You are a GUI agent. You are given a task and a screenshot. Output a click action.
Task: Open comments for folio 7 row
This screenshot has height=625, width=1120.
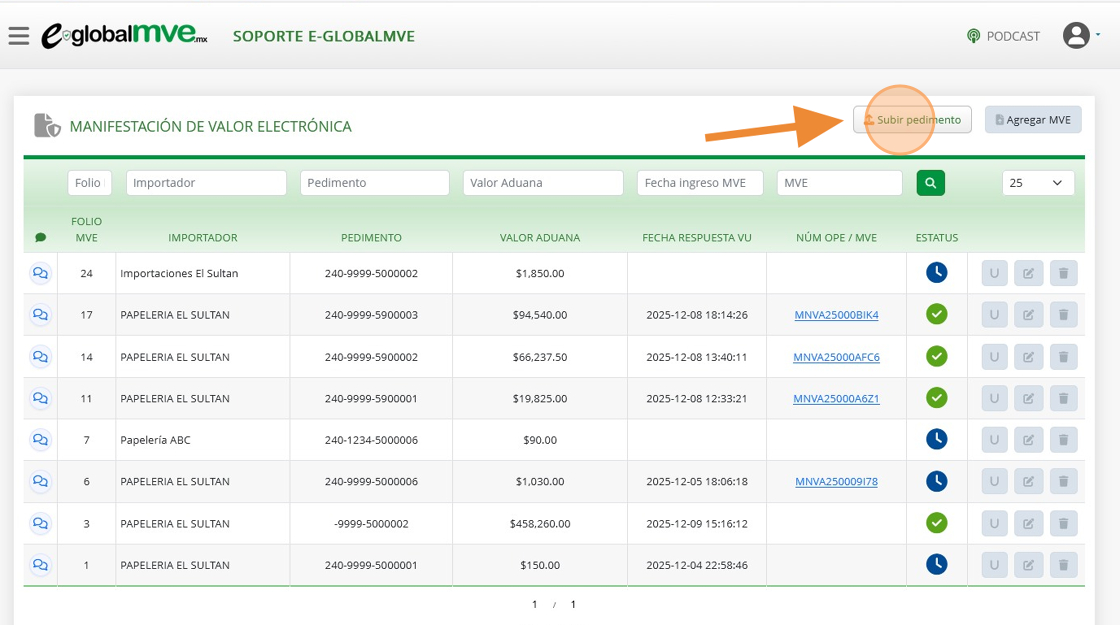41,440
